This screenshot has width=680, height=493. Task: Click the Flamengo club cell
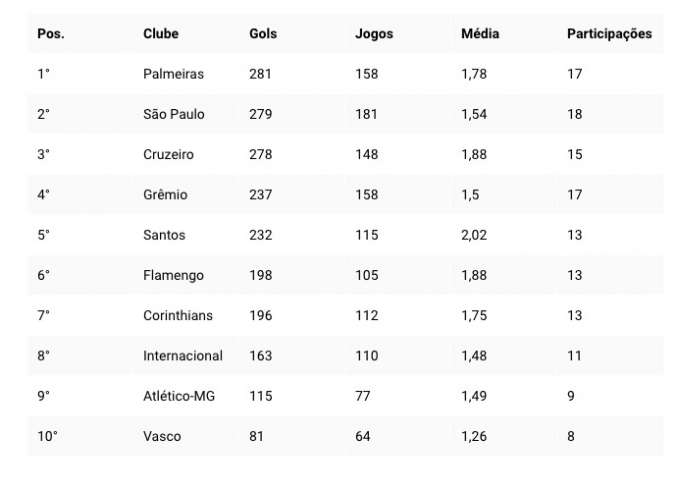(x=173, y=275)
